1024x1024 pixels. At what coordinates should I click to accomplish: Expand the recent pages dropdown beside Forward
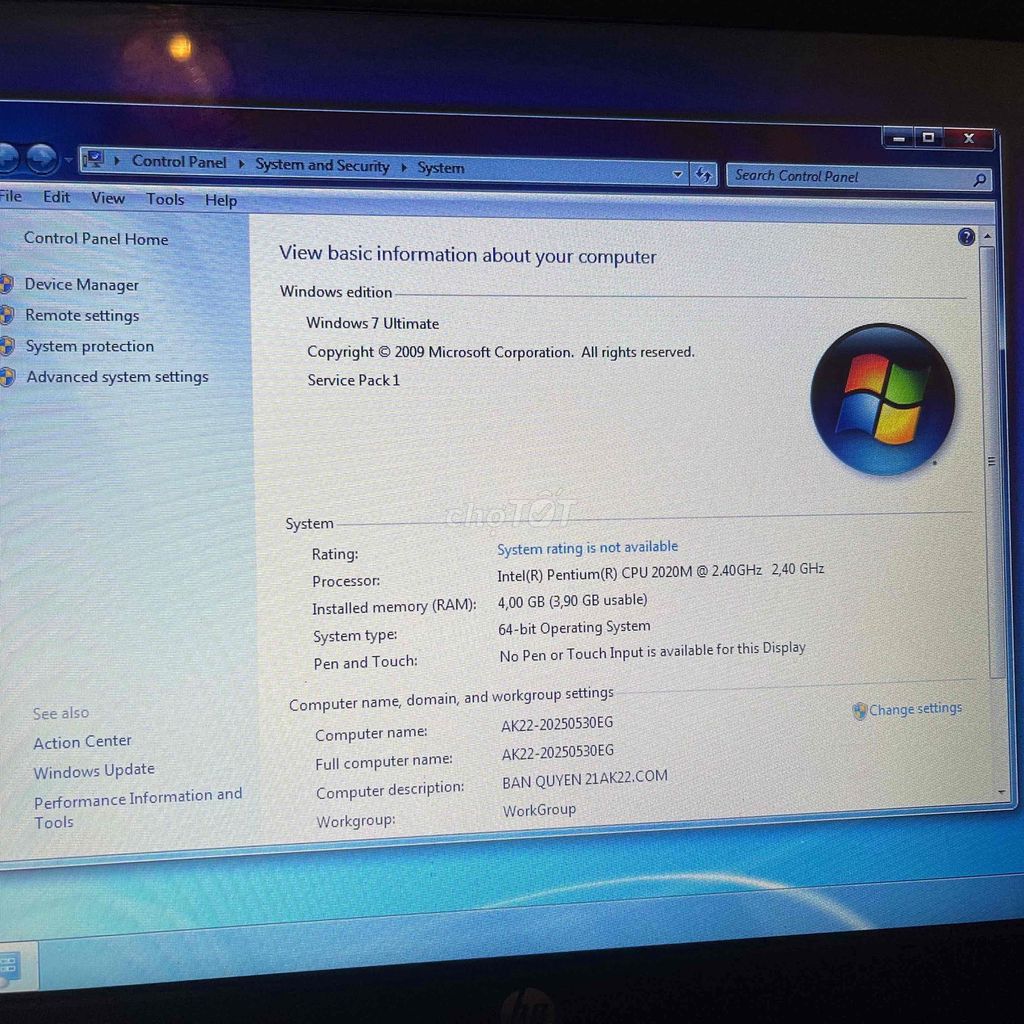point(68,160)
